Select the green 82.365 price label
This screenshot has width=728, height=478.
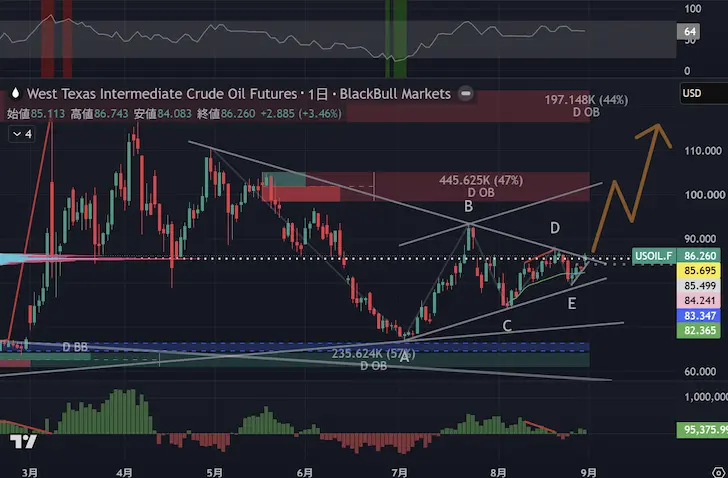click(x=699, y=330)
